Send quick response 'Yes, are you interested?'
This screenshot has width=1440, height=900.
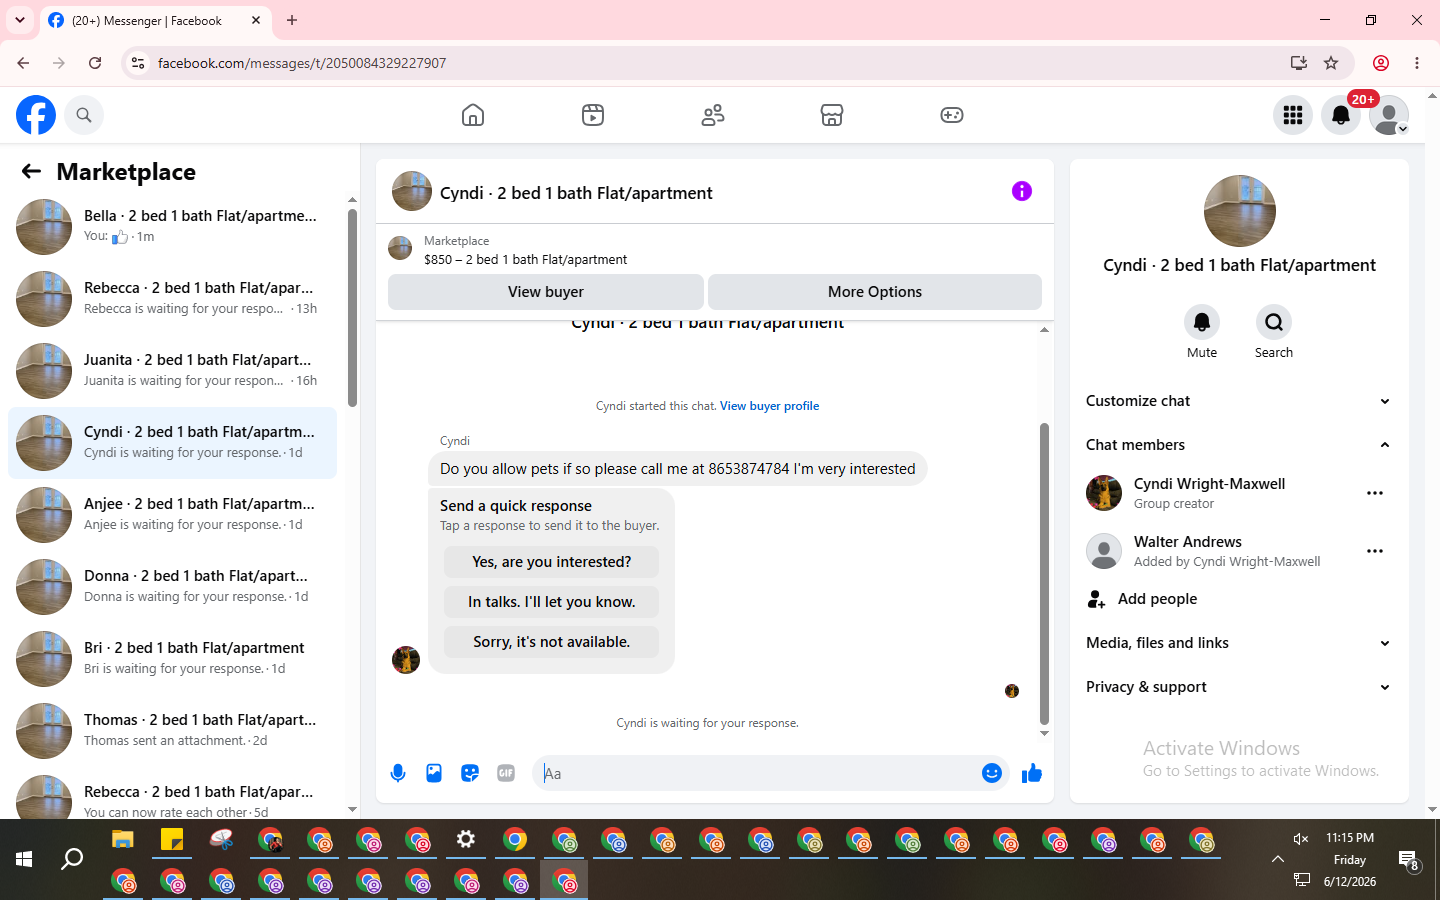[x=552, y=562]
